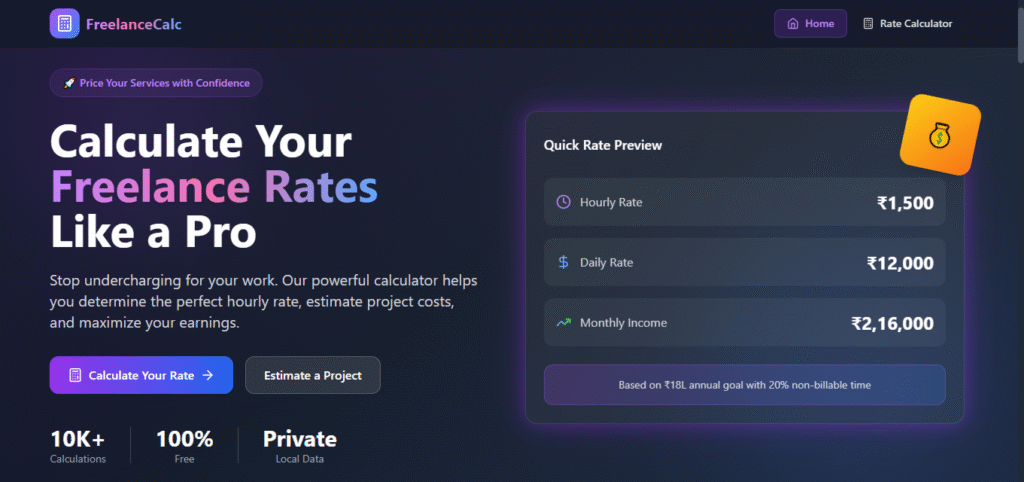
Task: Click the FreelanceCalc calculator logo icon
Action: [x=64, y=23]
